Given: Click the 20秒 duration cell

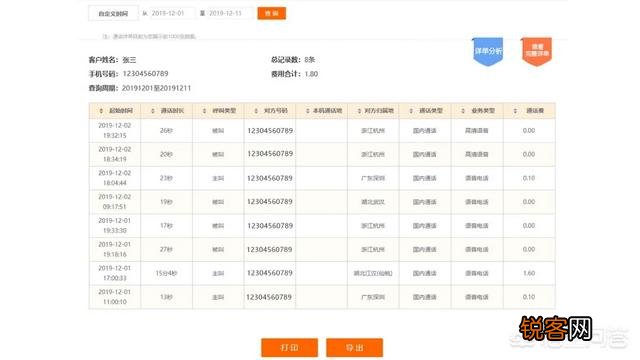Looking at the screenshot, I should click(166, 154).
